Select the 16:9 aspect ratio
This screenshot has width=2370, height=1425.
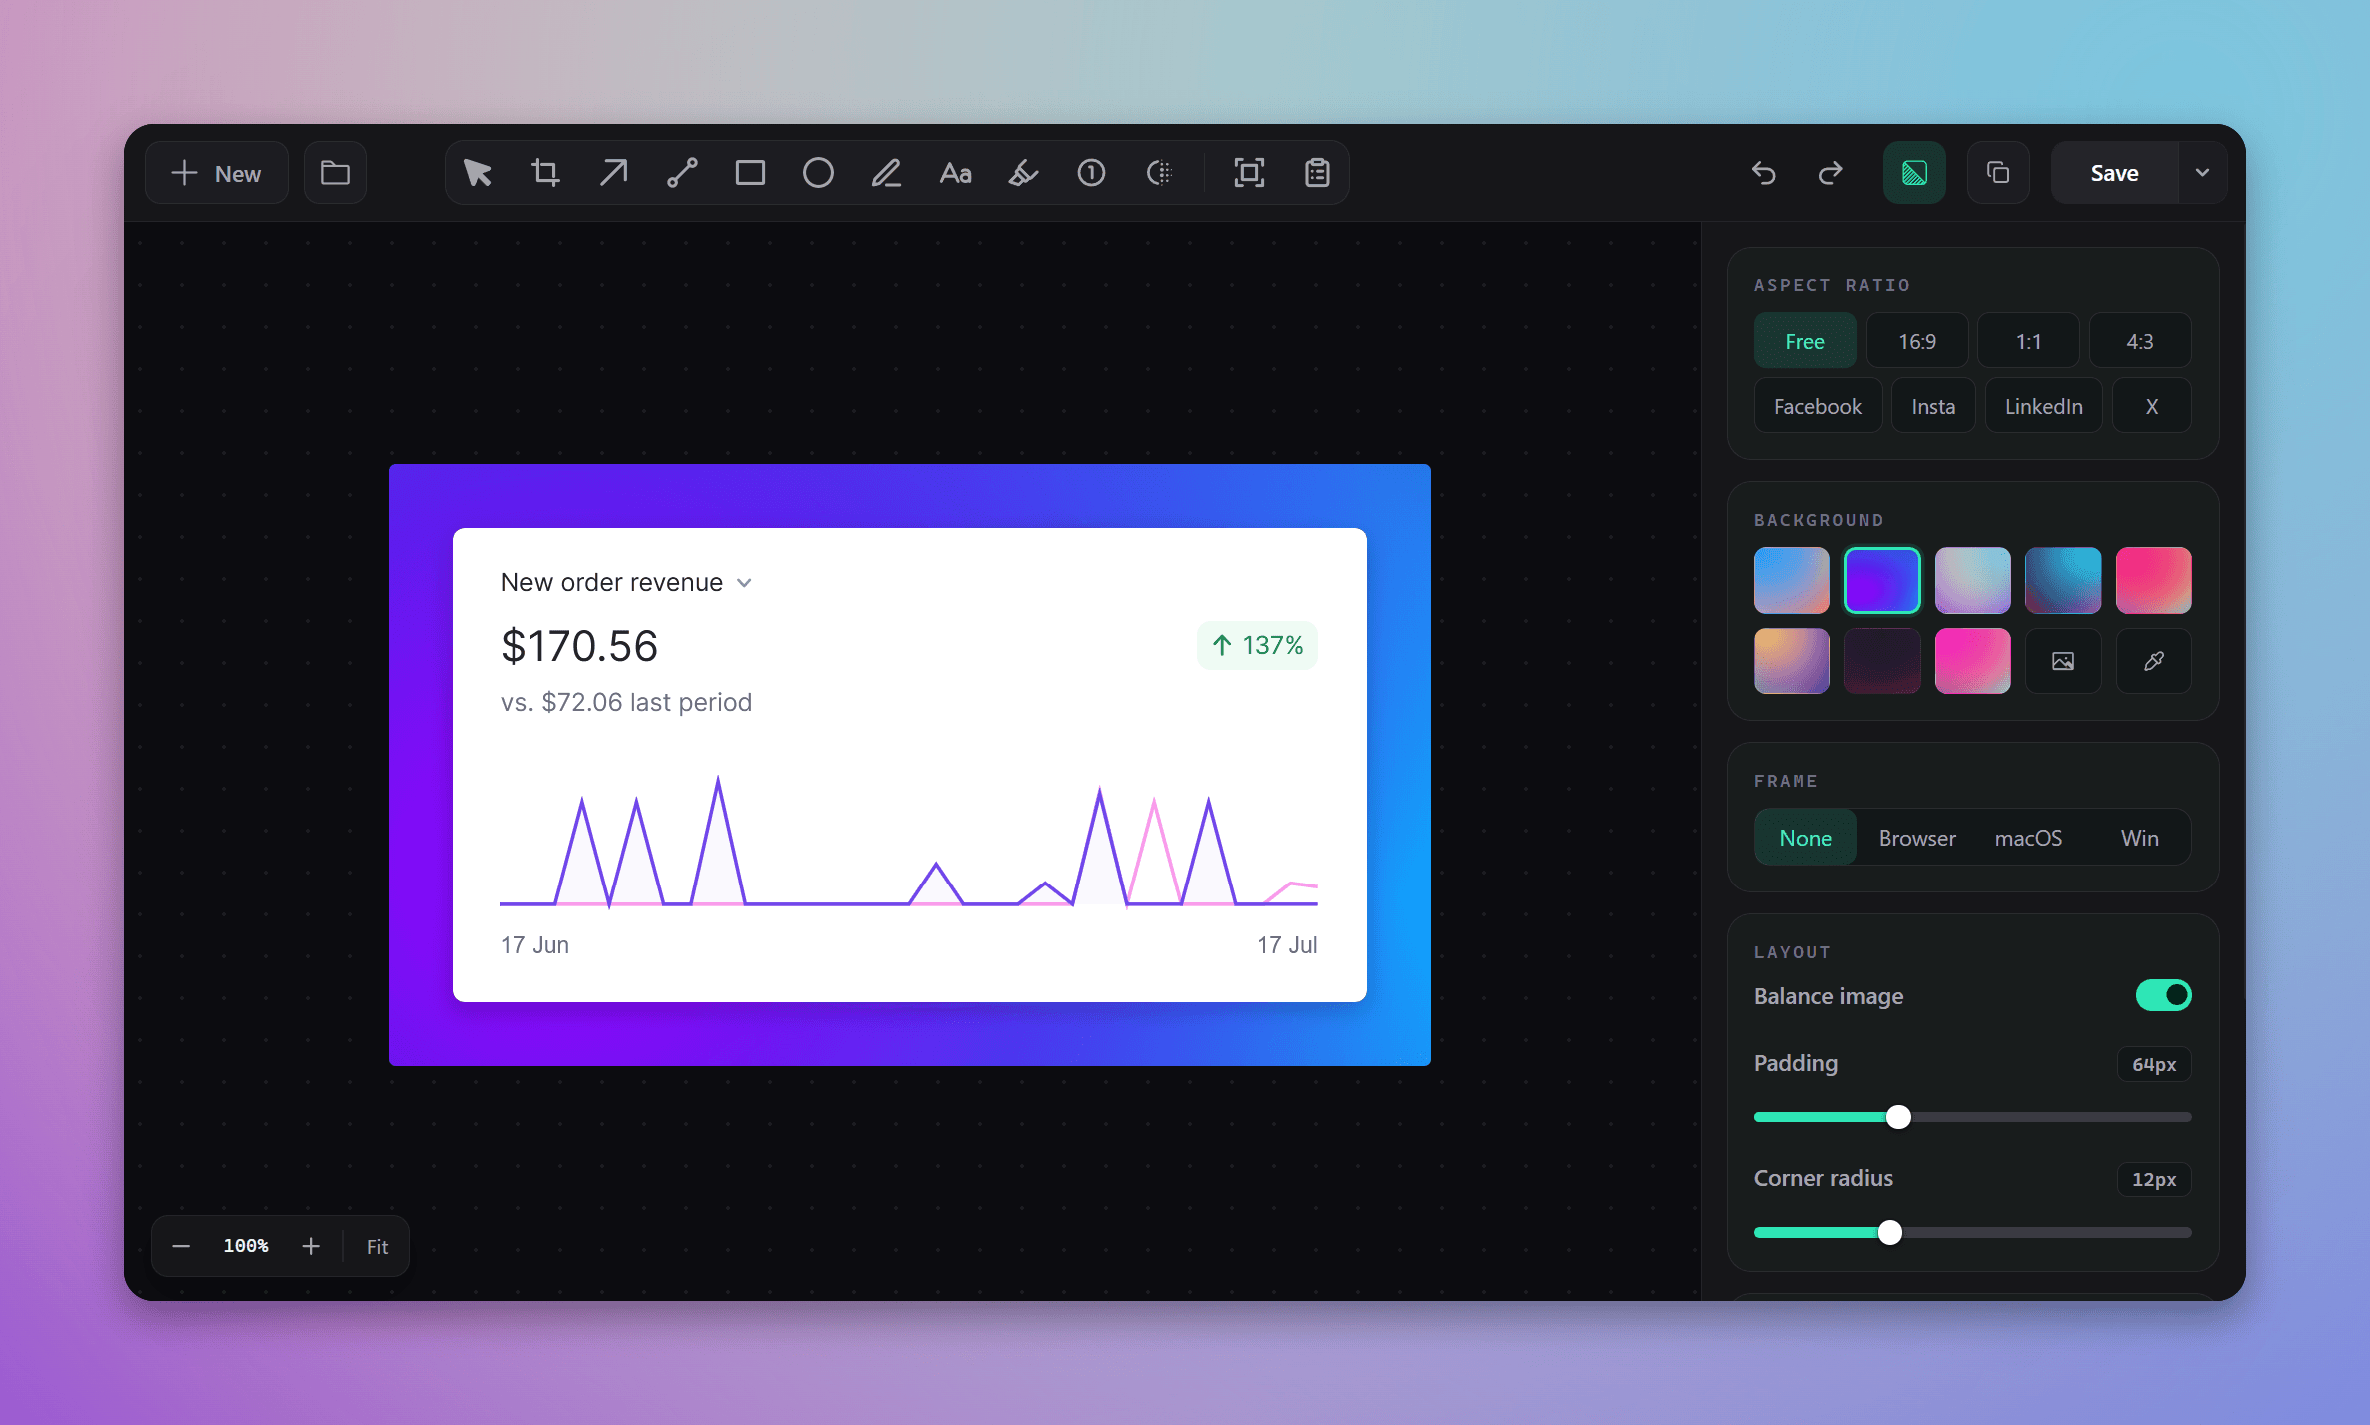click(x=1917, y=341)
